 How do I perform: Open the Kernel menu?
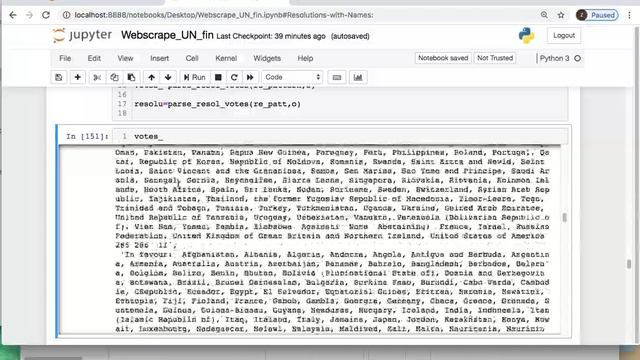click(226, 58)
